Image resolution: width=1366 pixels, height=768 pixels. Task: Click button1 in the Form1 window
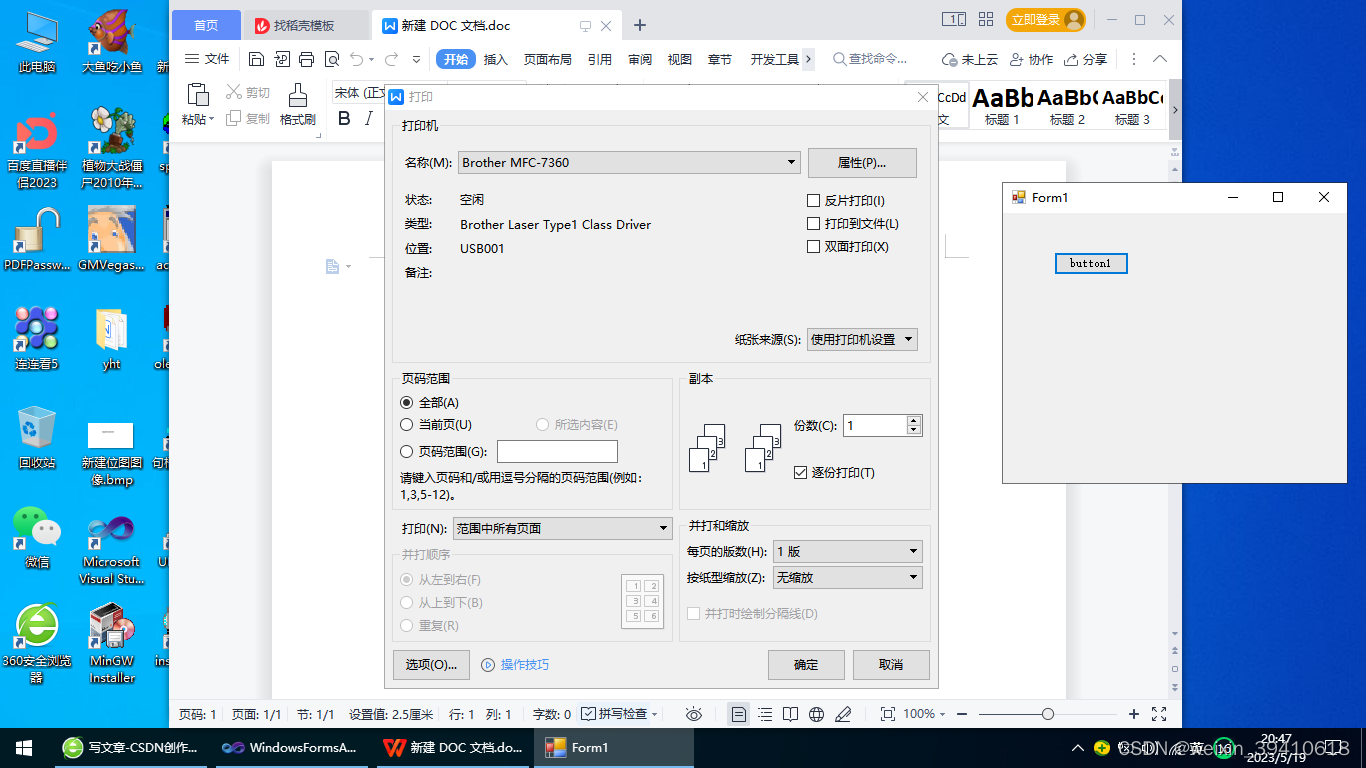pyautogui.click(x=1091, y=263)
